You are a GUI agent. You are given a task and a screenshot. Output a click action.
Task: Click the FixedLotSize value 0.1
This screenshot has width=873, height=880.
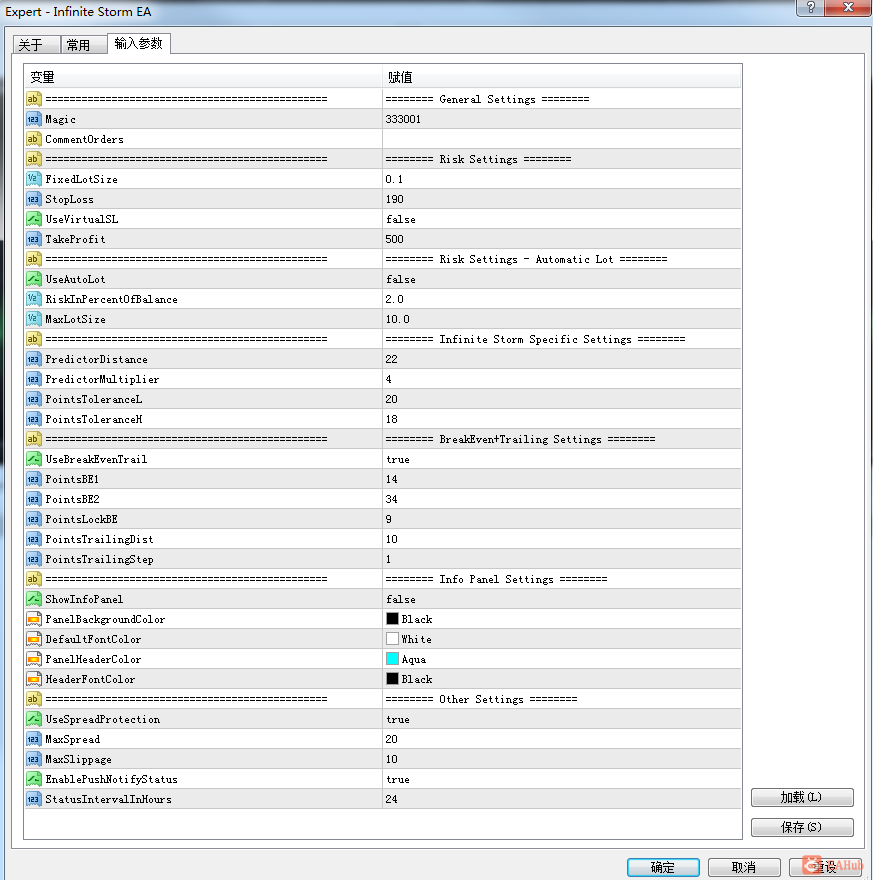point(394,179)
